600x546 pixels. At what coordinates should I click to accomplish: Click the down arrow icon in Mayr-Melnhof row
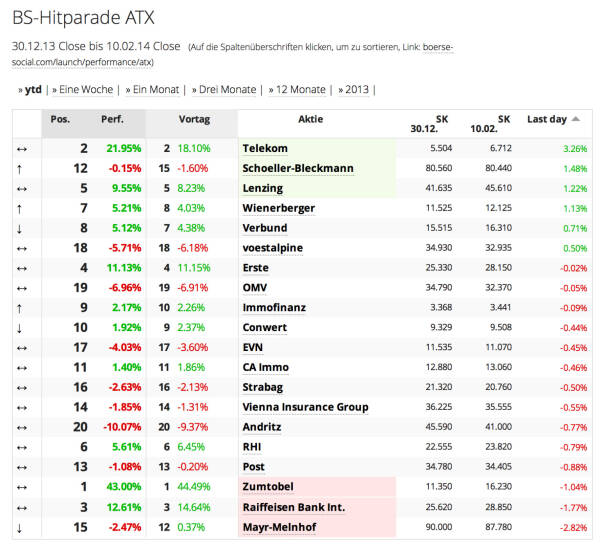coord(20,528)
